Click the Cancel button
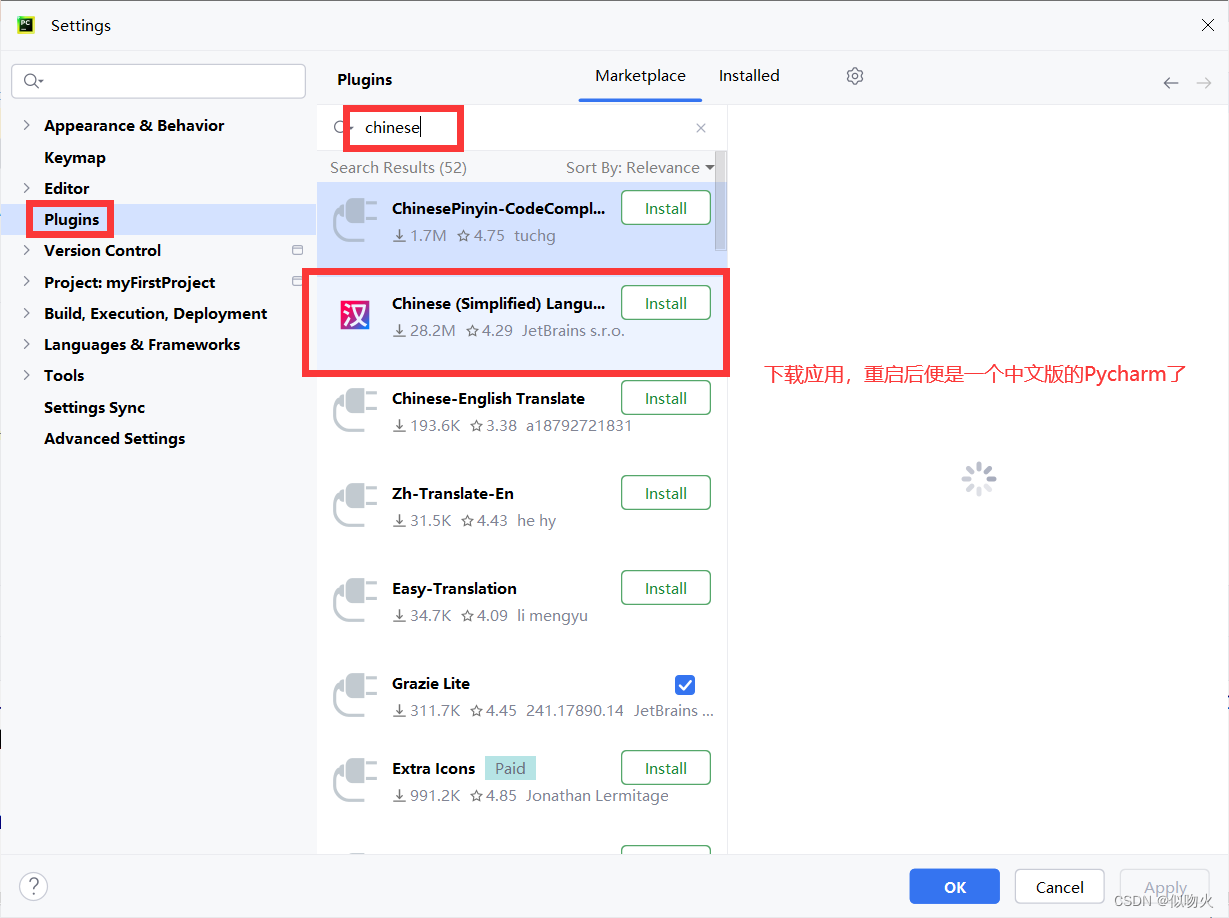The height and width of the screenshot is (918, 1229). [x=1060, y=887]
